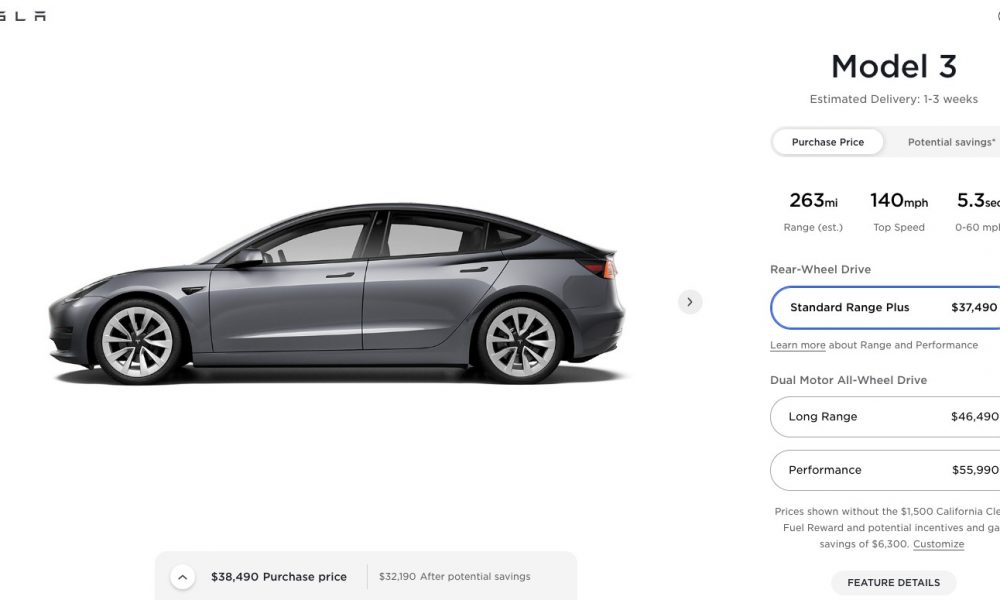The height and width of the screenshot is (600, 1000).
Task: Select the Purchase Price tab
Action: (827, 142)
